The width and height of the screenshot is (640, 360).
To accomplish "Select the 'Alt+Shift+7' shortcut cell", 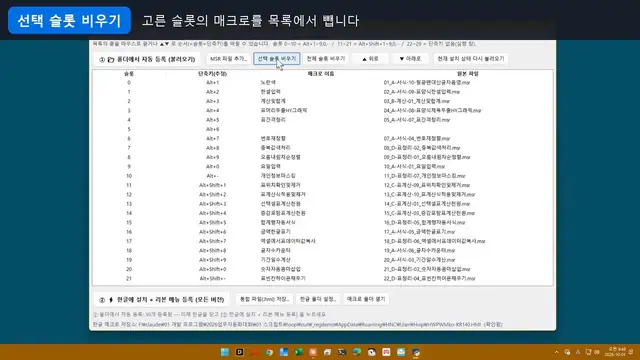I will click(212, 241).
